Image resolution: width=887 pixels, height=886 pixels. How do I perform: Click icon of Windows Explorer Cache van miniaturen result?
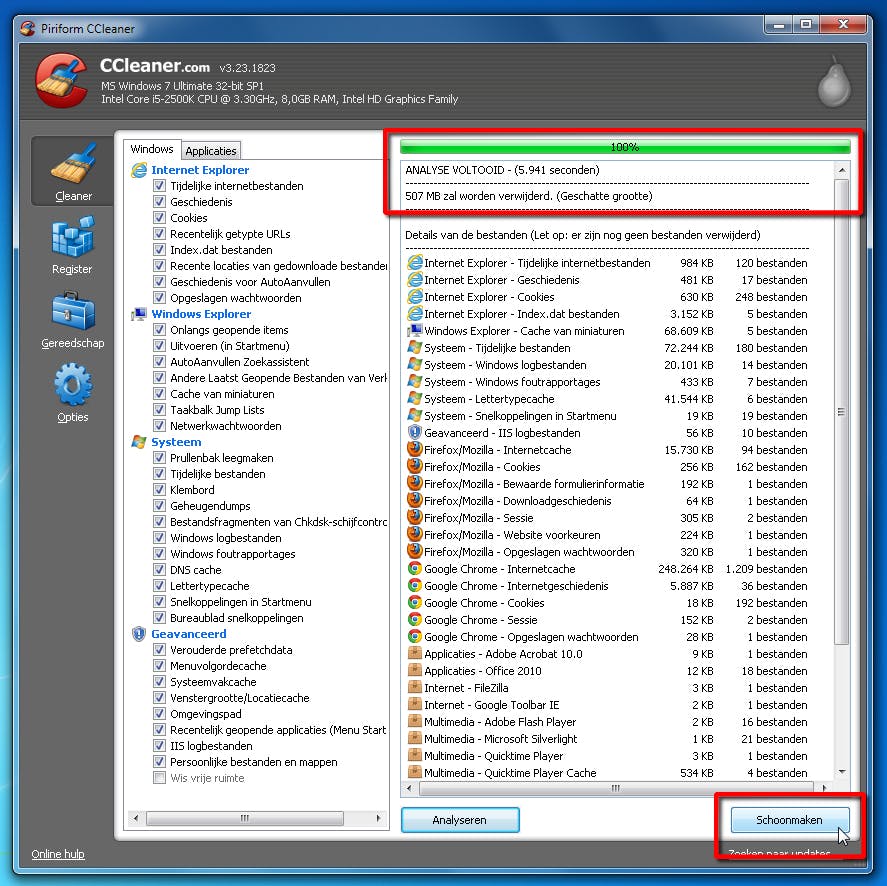pos(415,330)
